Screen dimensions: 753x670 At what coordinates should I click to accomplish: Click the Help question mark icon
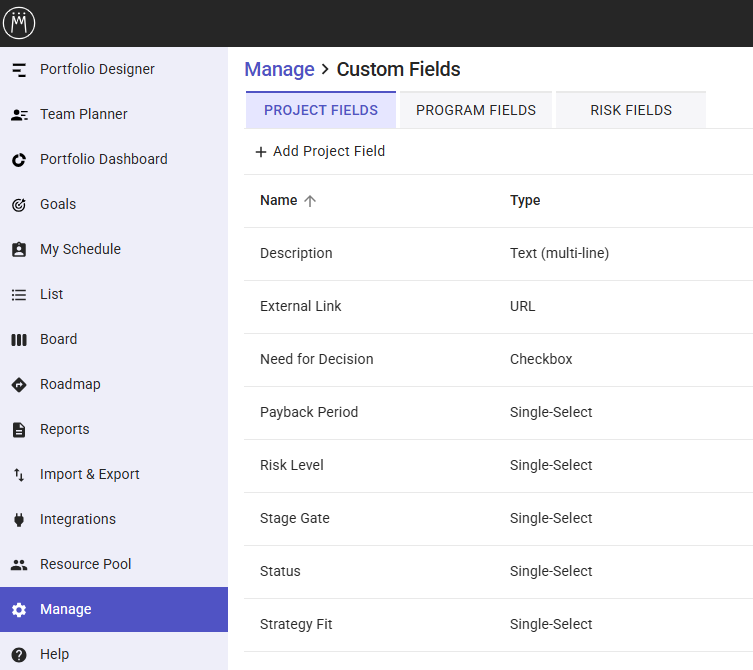pos(19,654)
